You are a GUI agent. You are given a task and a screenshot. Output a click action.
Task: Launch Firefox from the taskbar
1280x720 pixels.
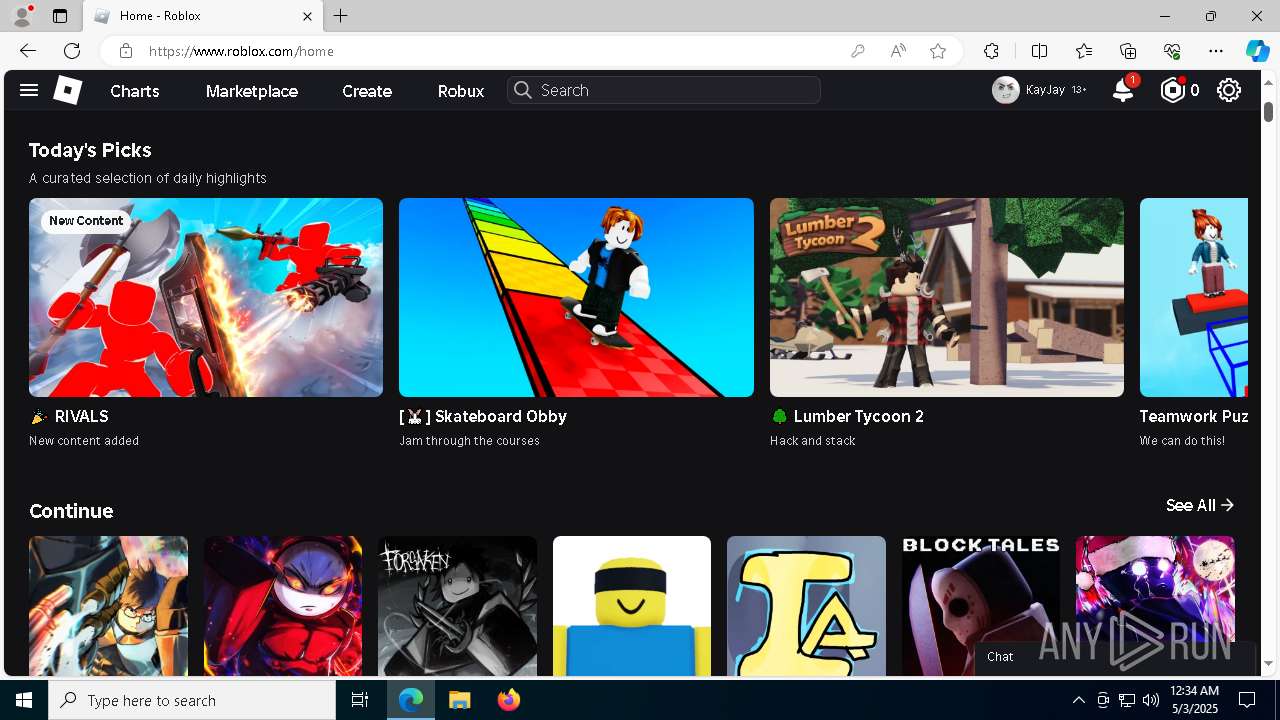(x=508, y=700)
